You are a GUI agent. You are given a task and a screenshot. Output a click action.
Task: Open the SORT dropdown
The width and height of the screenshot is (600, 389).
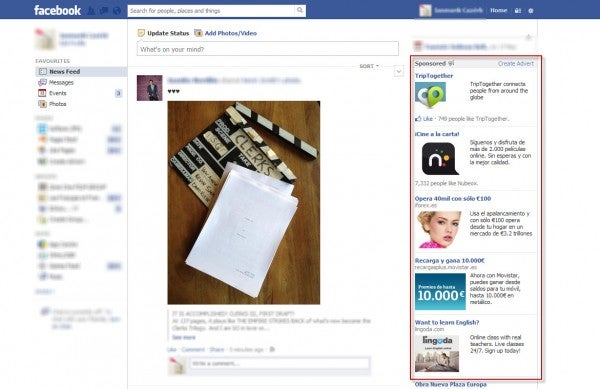(x=369, y=66)
